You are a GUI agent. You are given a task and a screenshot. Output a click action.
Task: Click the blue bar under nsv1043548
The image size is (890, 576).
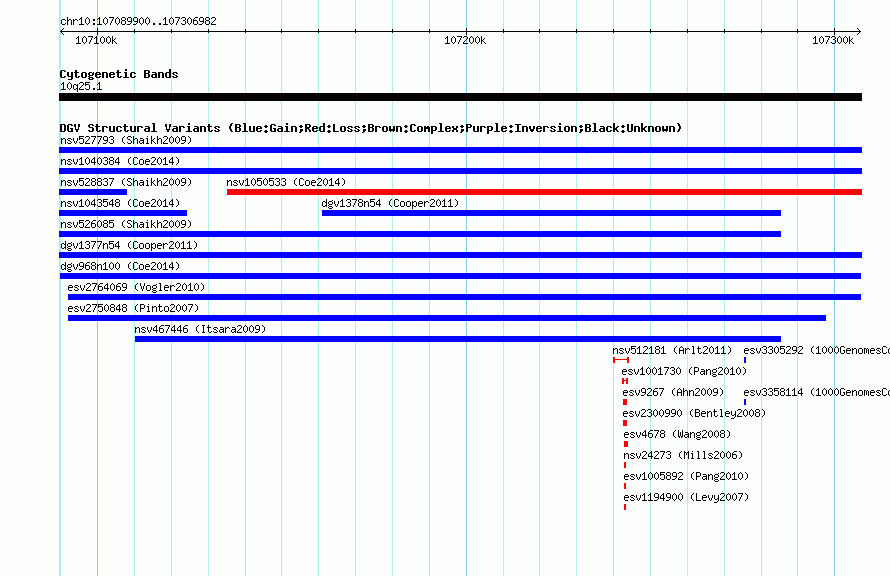point(123,213)
